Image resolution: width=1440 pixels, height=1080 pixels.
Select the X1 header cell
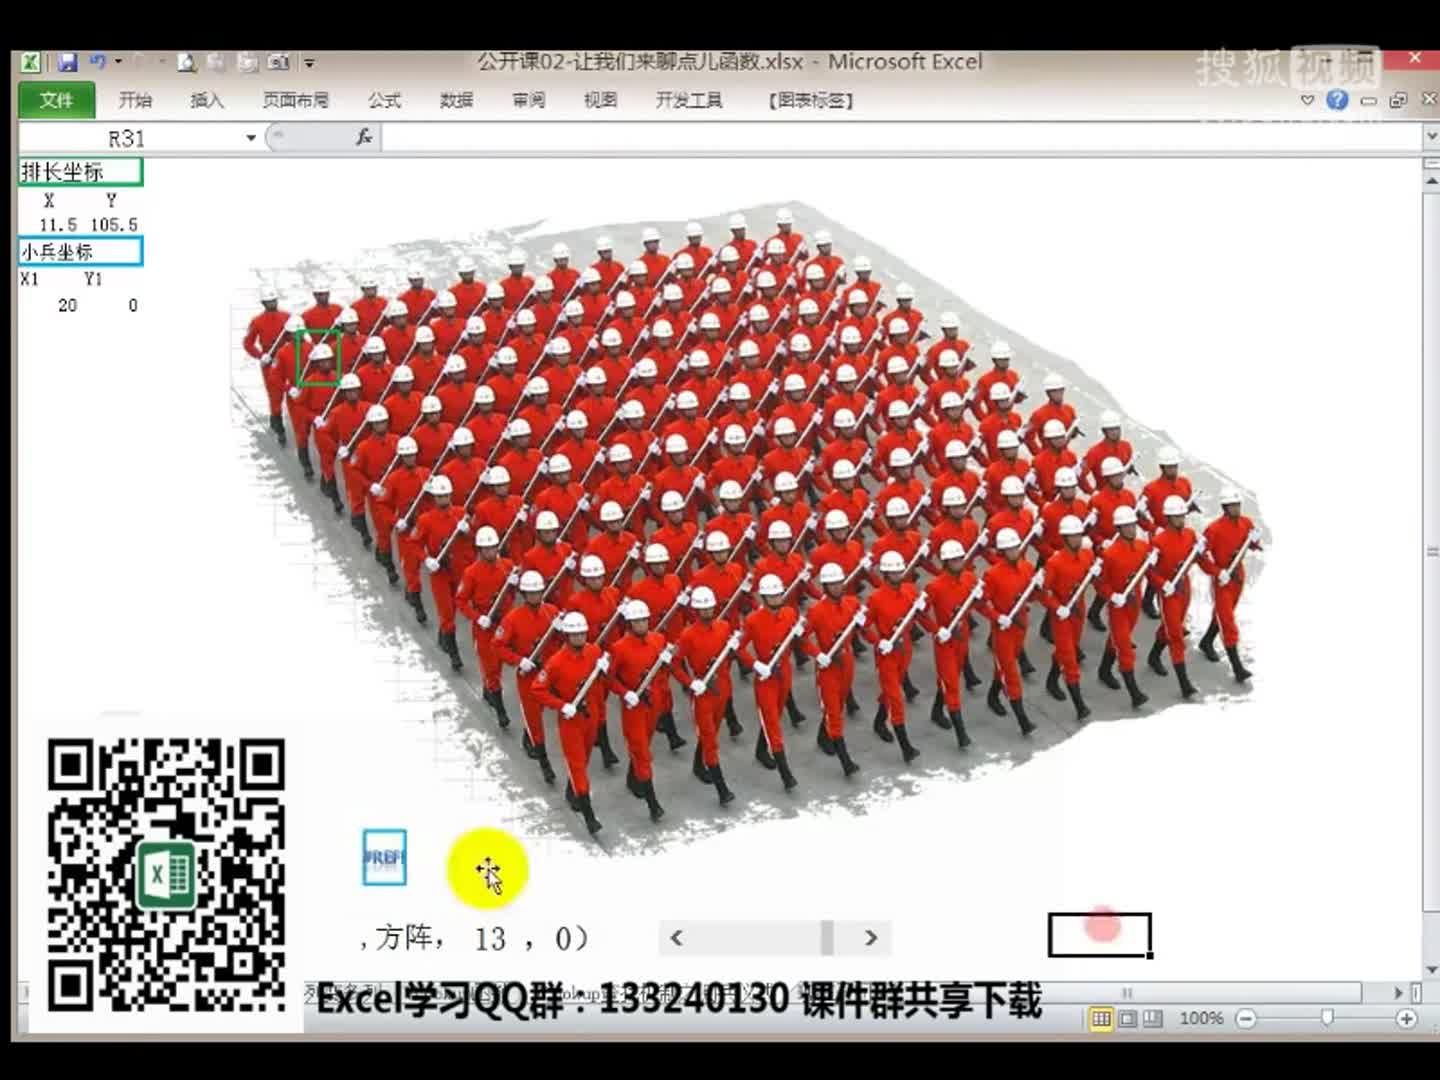(x=50, y=279)
